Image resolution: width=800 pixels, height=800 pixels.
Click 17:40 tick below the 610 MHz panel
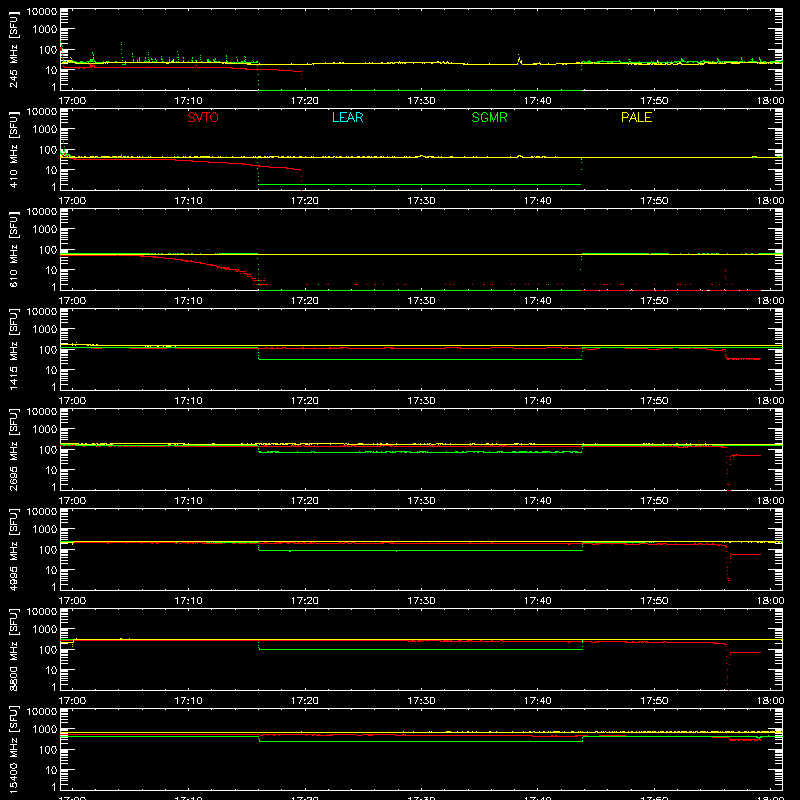[537, 301]
